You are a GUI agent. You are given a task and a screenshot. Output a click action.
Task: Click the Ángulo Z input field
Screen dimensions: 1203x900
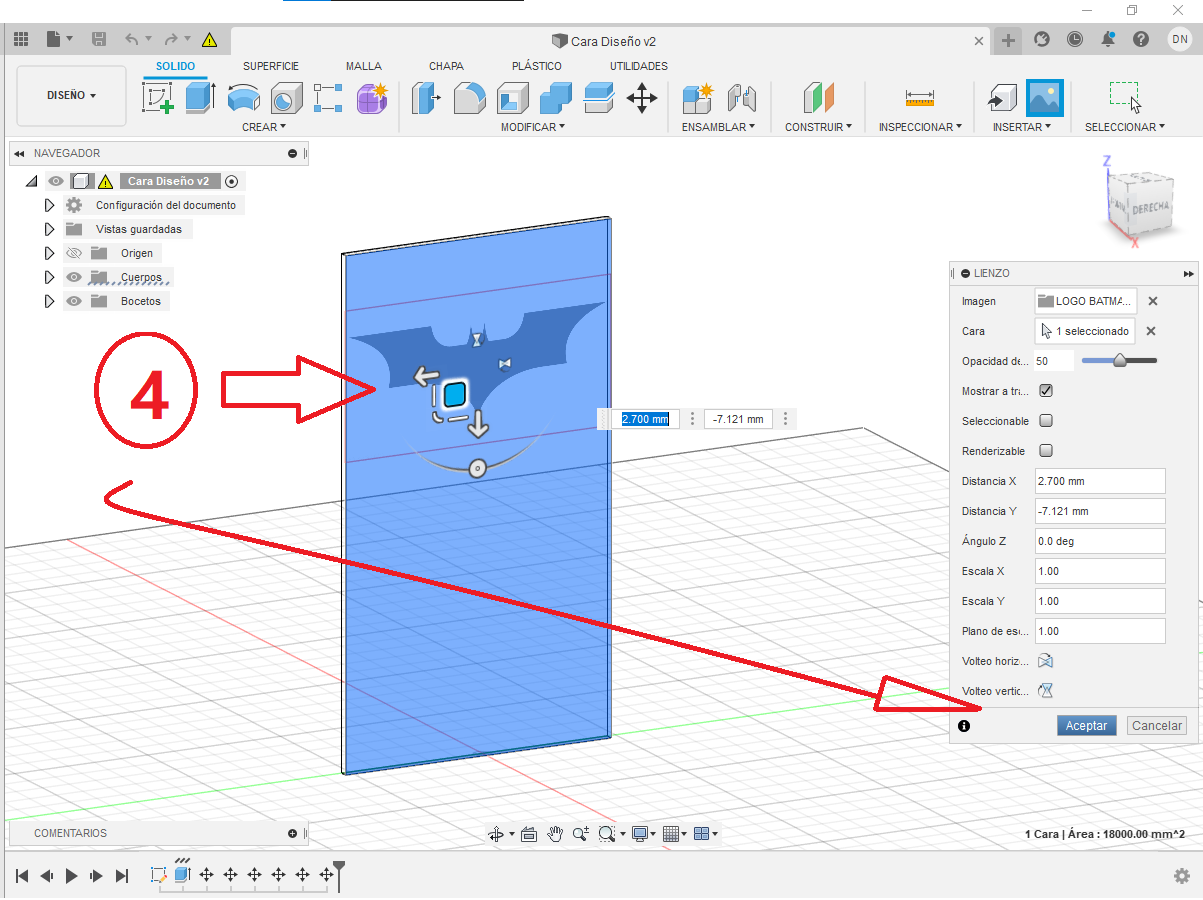(x=1100, y=541)
